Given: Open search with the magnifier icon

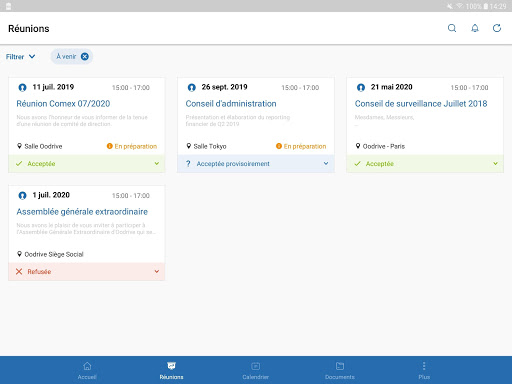Looking at the screenshot, I should click(x=452, y=28).
